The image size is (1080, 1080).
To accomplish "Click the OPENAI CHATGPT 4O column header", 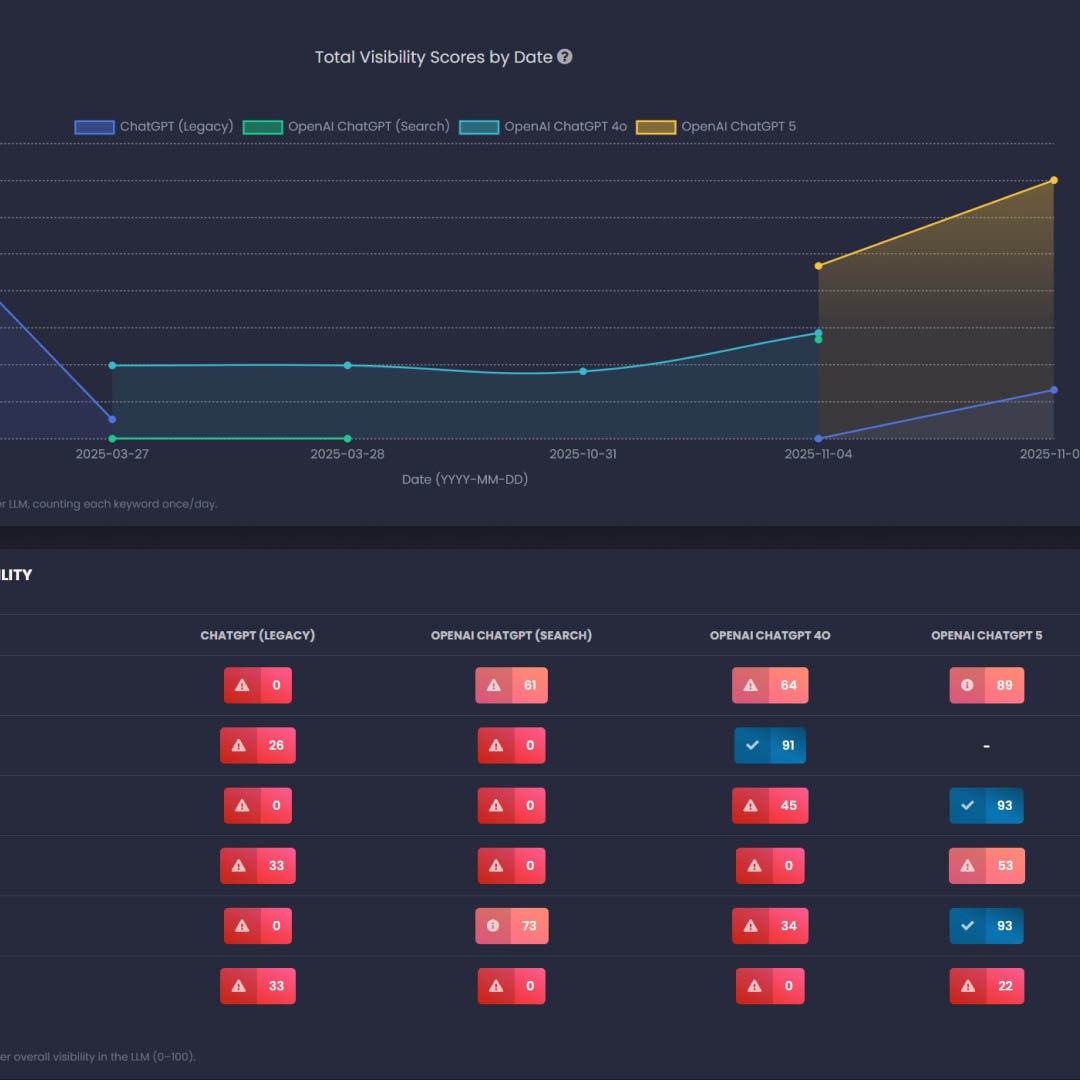I will click(770, 635).
